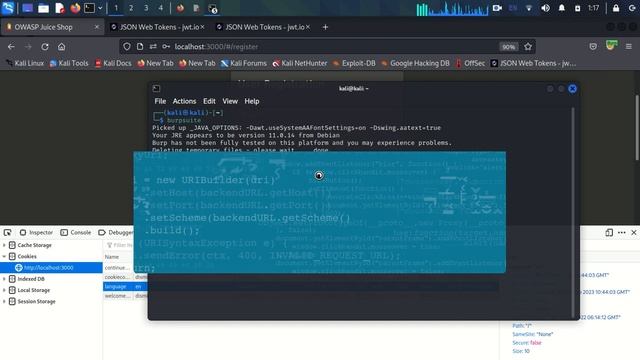Select the http://localhost:3000 cookies entry
This screenshot has width=640, height=360.
coord(51,268)
